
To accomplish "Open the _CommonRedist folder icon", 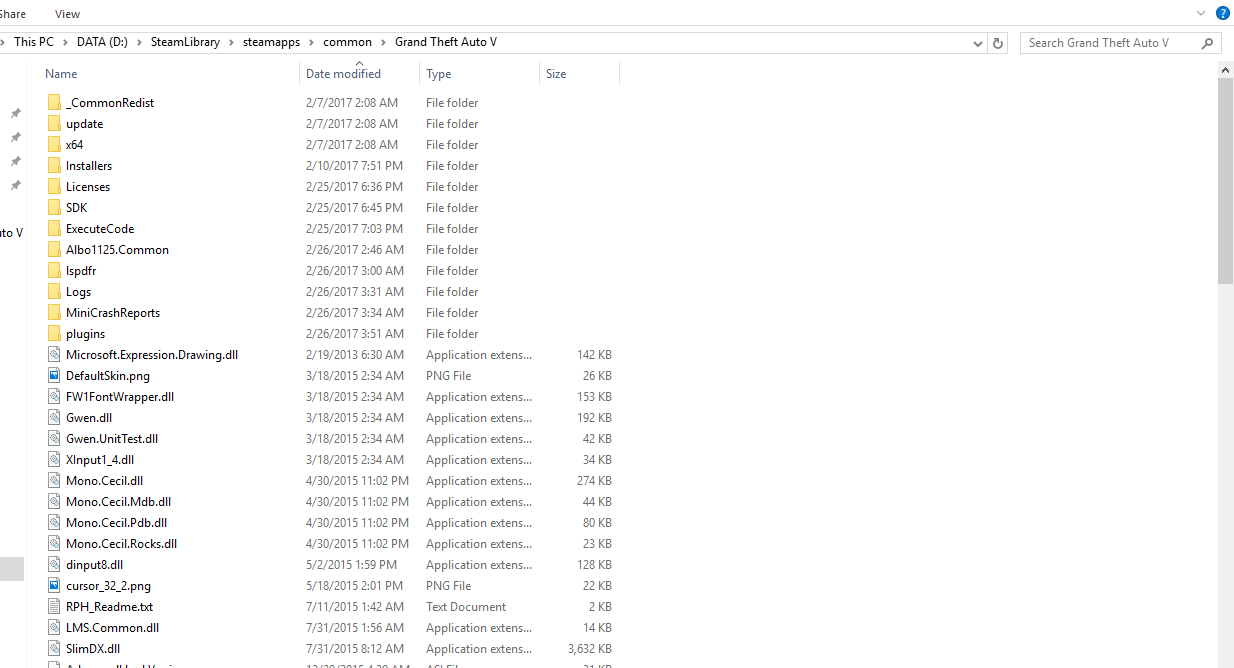I will click(54, 102).
